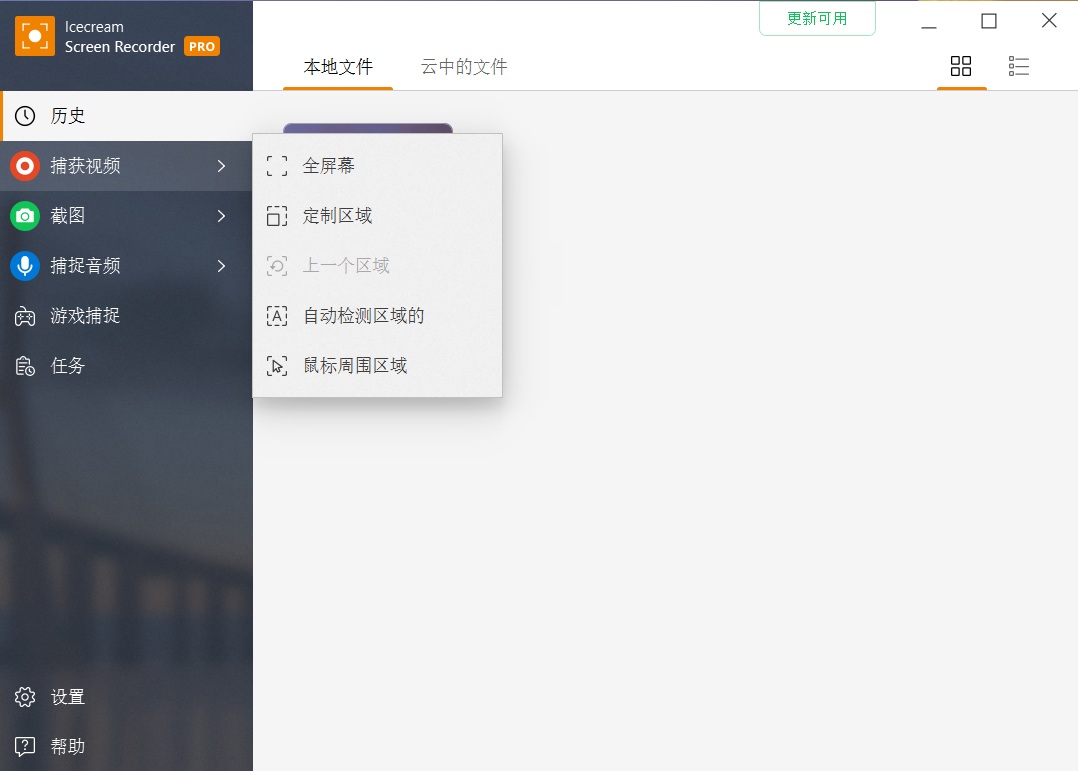The image size is (1078, 771).
Task: Click the Icecream Screen Recorder logo icon
Action: [34, 36]
